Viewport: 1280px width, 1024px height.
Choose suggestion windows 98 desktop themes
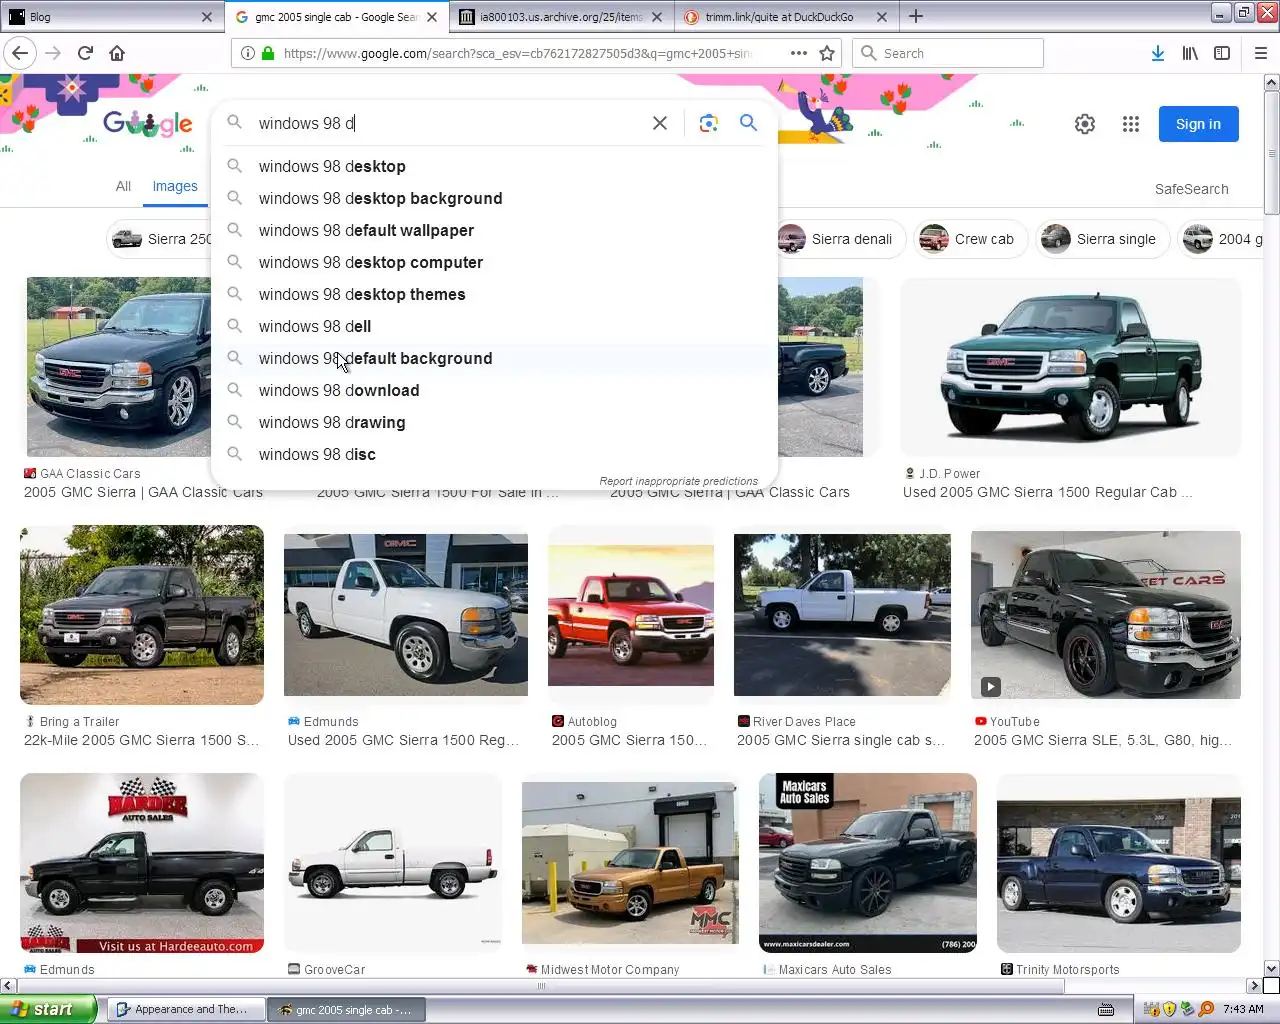[494, 294]
